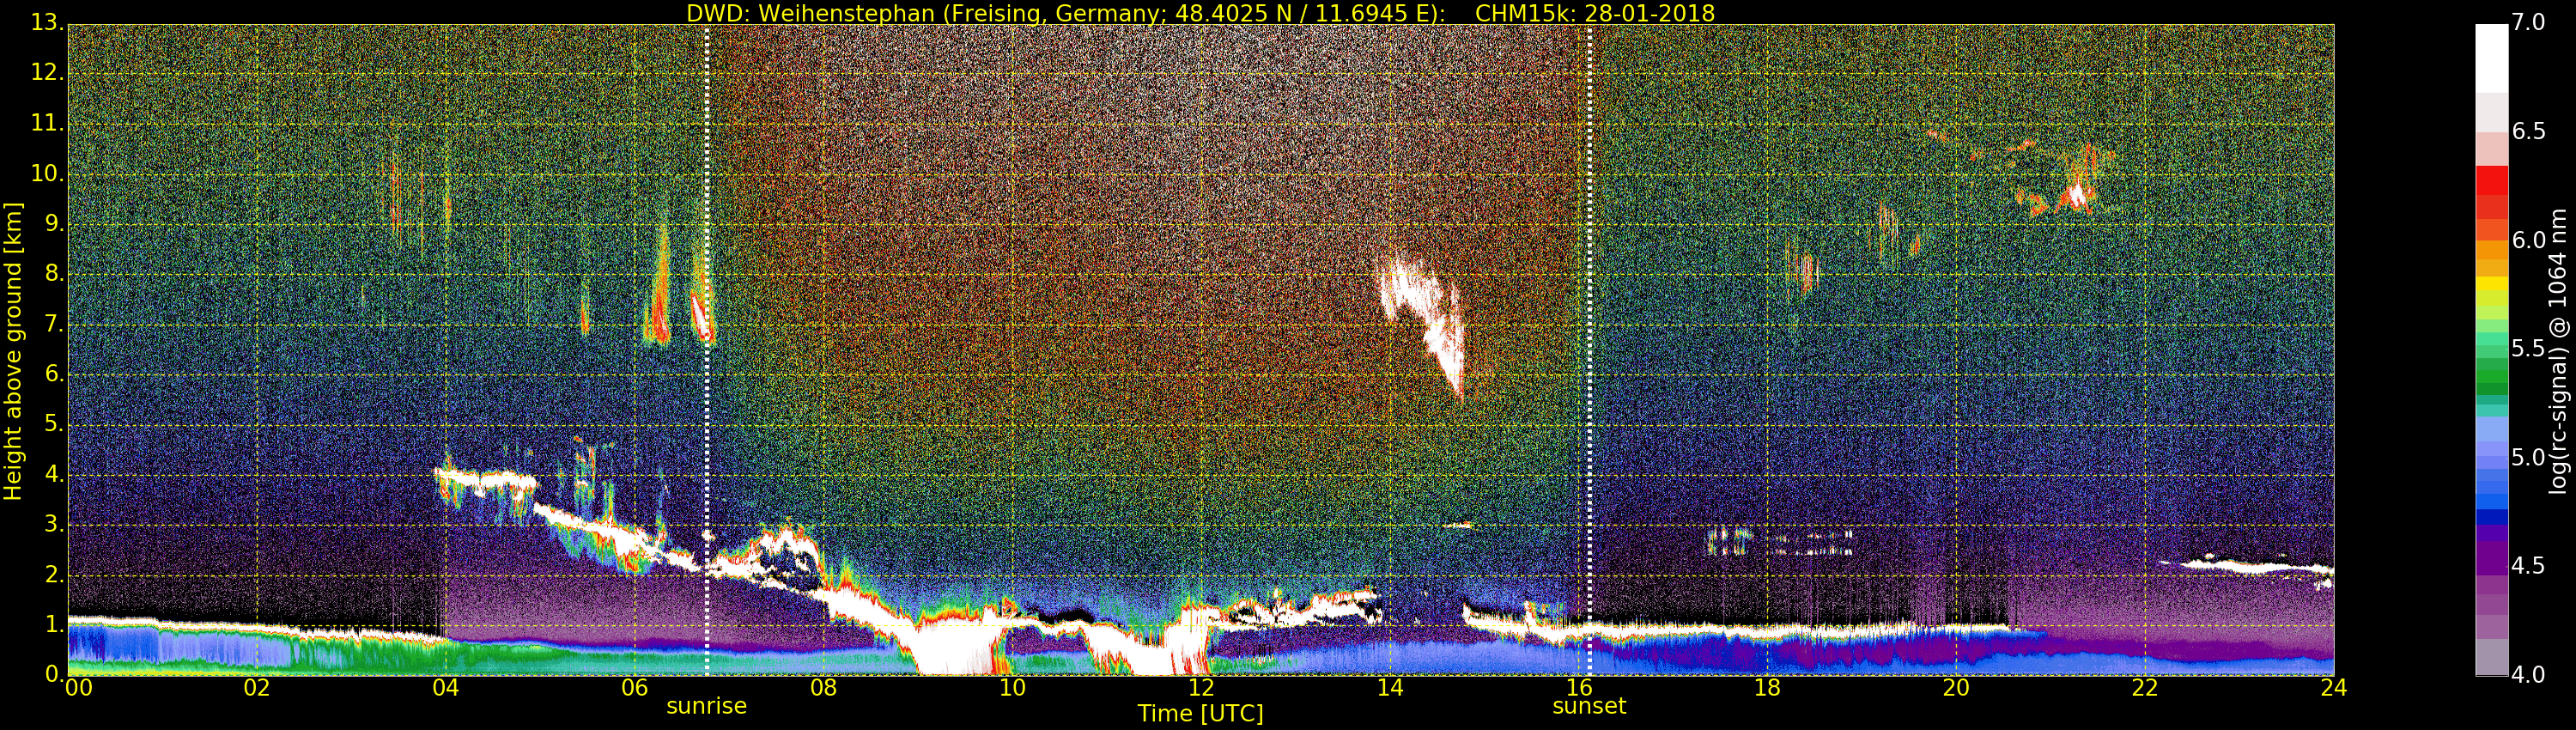
Task: Click the 14 hour tick on the time axis
Action: pos(1390,688)
